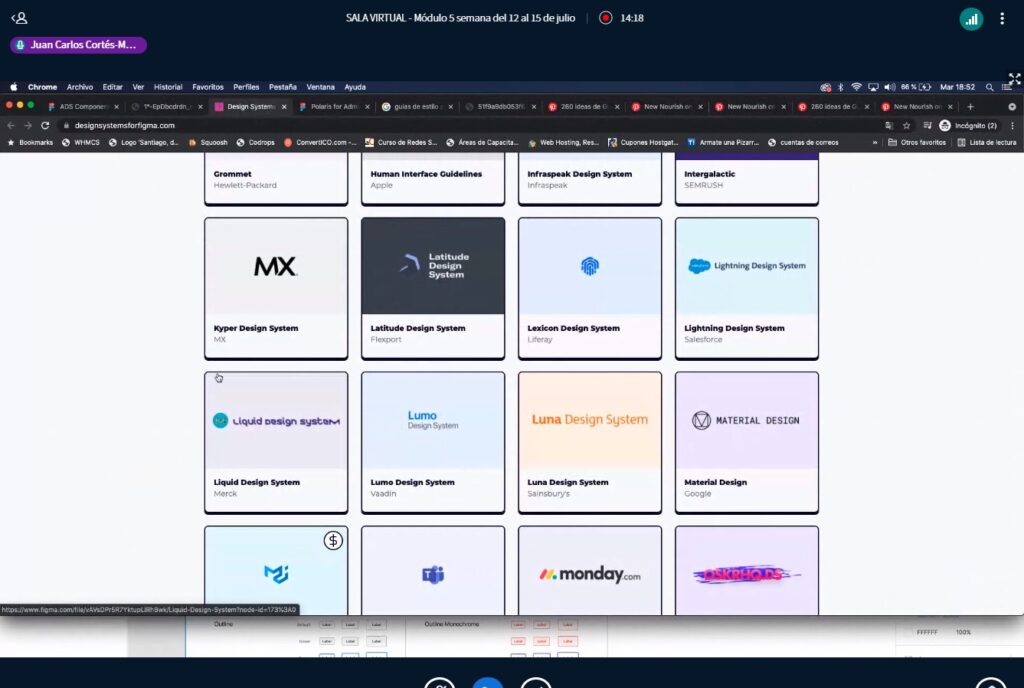
Task: Open the Kyper Design System MX card
Action: tap(276, 288)
